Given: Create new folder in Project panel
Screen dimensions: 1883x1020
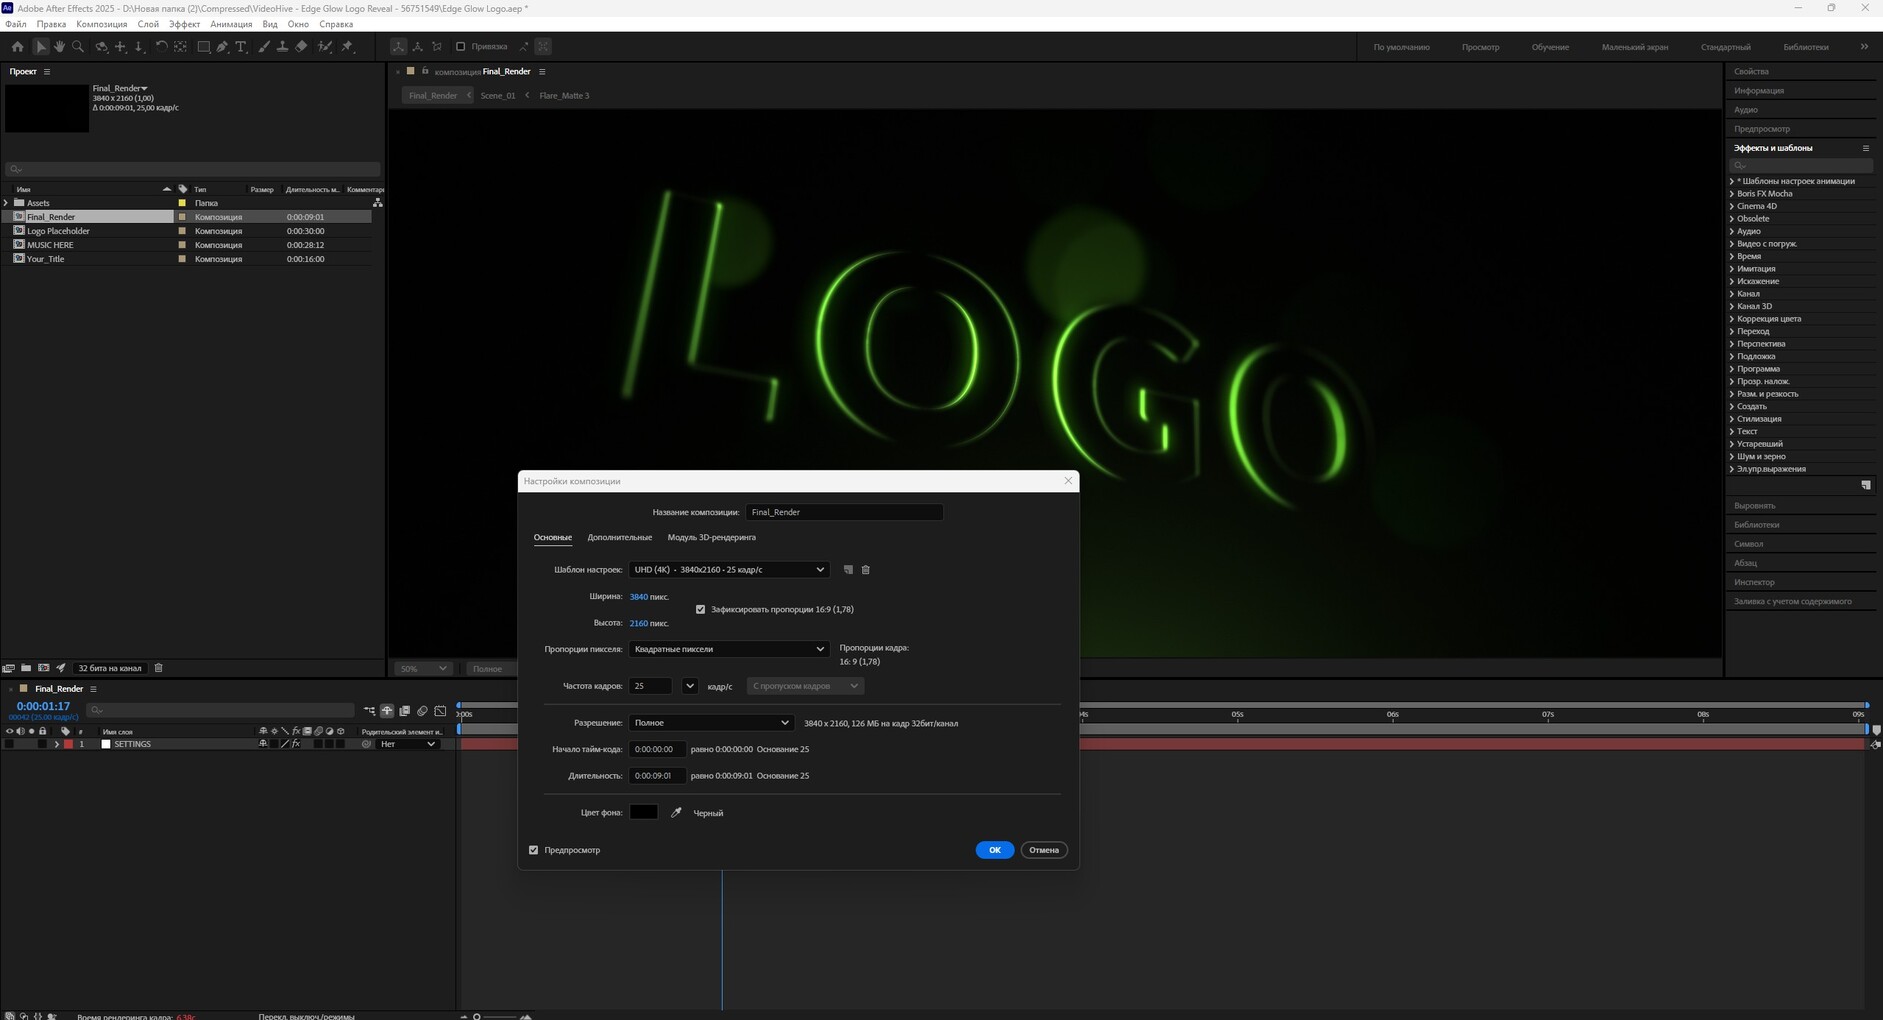Looking at the screenshot, I should [26, 668].
